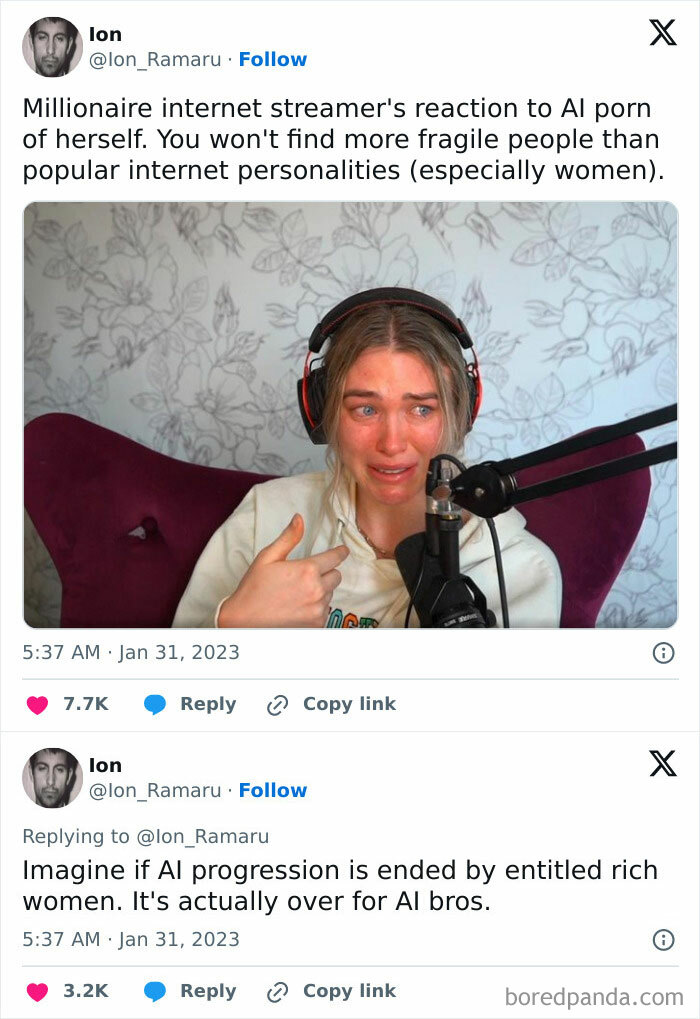700x1019 pixels.
Task: Toggle the like heart on the reply tweet
Action: coord(38,991)
